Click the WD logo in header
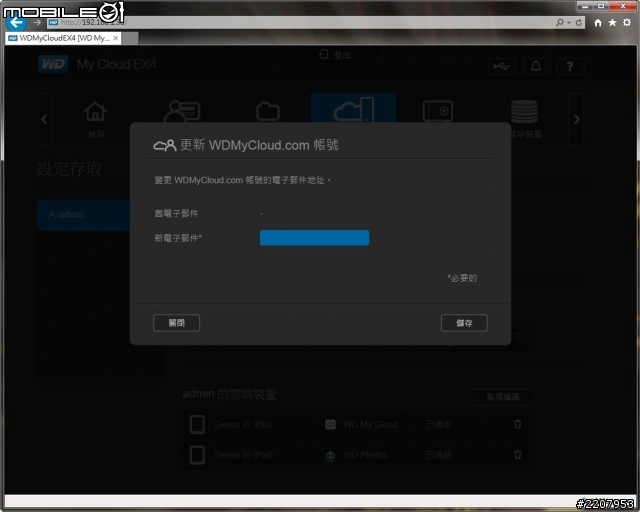 pyautogui.click(x=53, y=65)
